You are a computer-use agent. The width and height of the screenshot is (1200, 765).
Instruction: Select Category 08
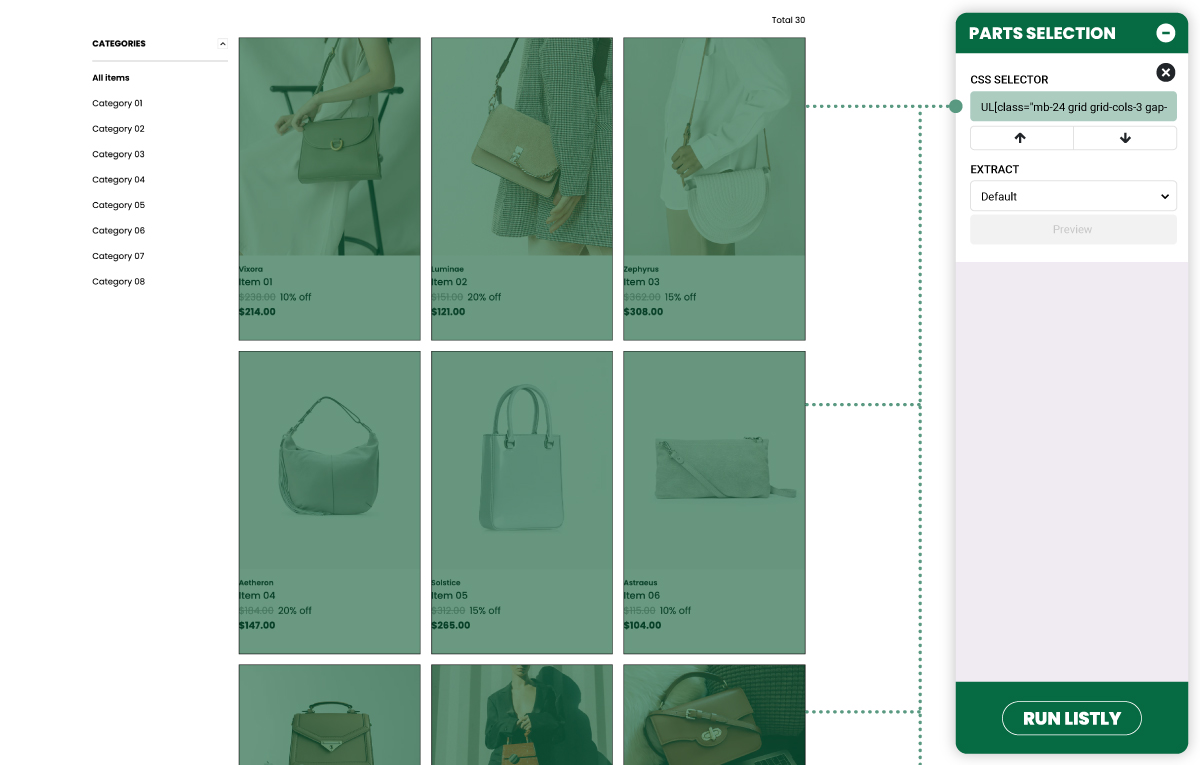point(118,282)
